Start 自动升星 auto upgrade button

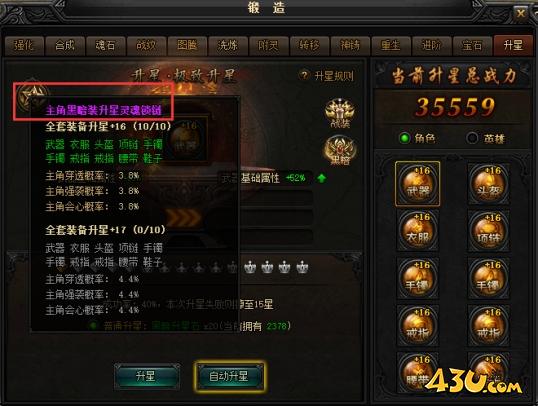pyautogui.click(x=229, y=376)
